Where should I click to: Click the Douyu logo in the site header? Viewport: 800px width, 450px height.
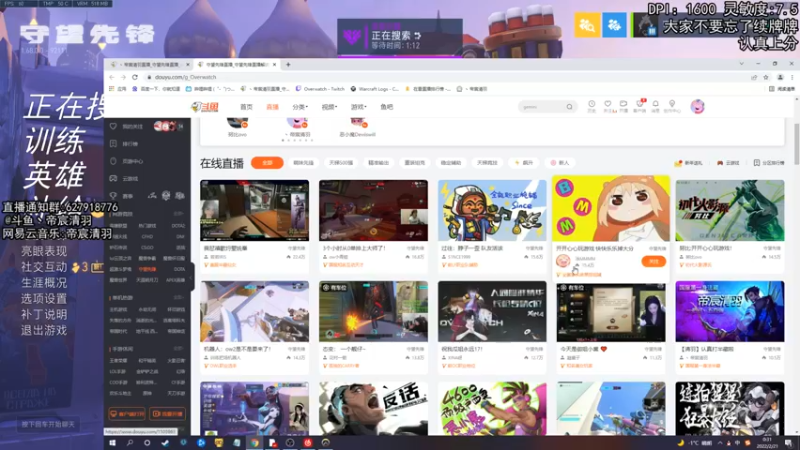(205, 107)
